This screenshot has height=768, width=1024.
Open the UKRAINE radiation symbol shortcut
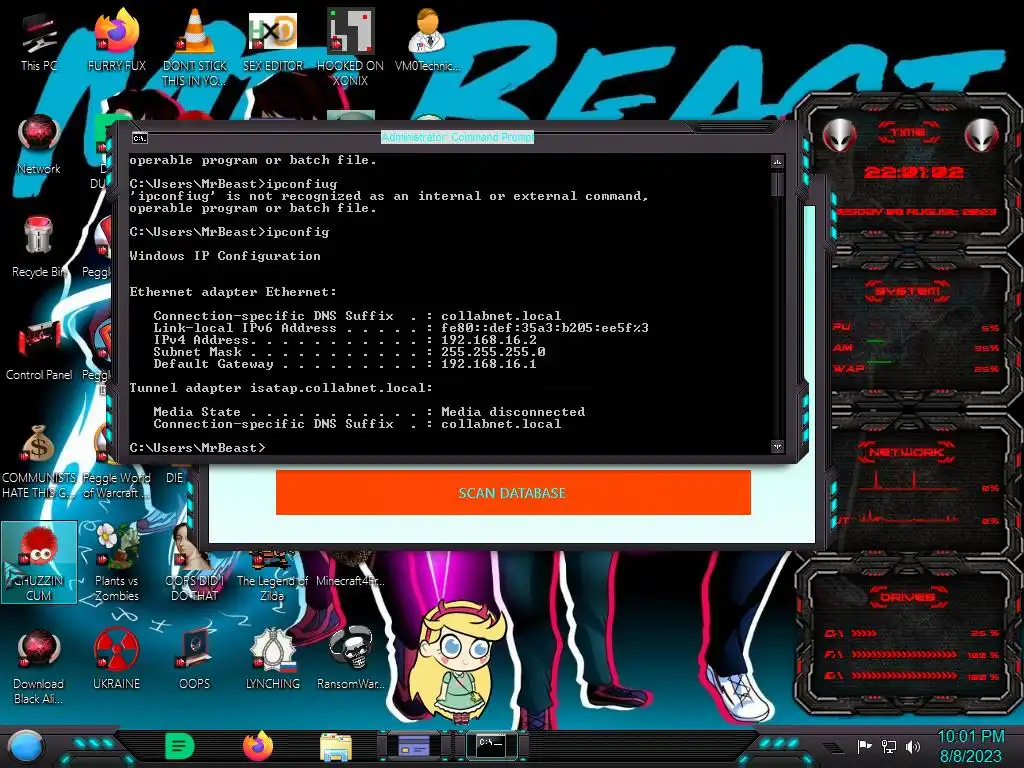tap(116, 658)
